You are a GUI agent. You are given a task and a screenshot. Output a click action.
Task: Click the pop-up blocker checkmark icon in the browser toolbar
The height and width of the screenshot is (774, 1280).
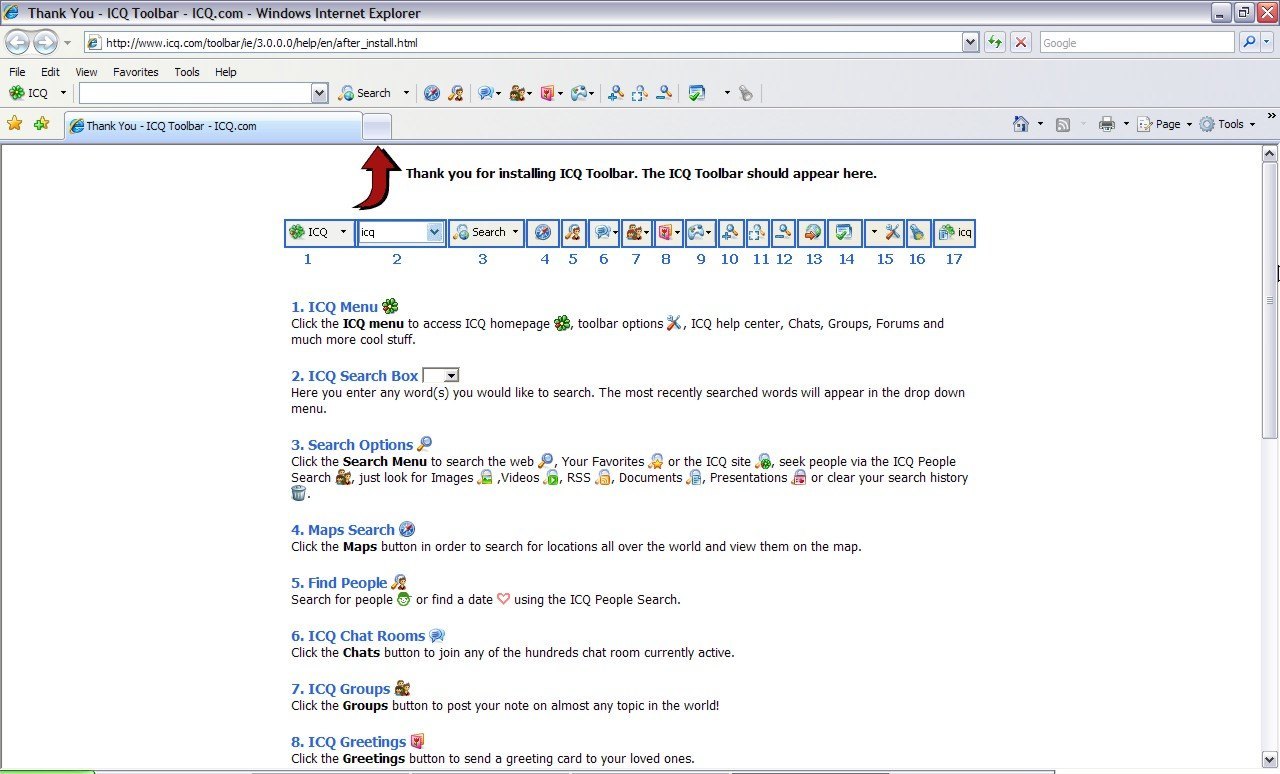(697, 93)
